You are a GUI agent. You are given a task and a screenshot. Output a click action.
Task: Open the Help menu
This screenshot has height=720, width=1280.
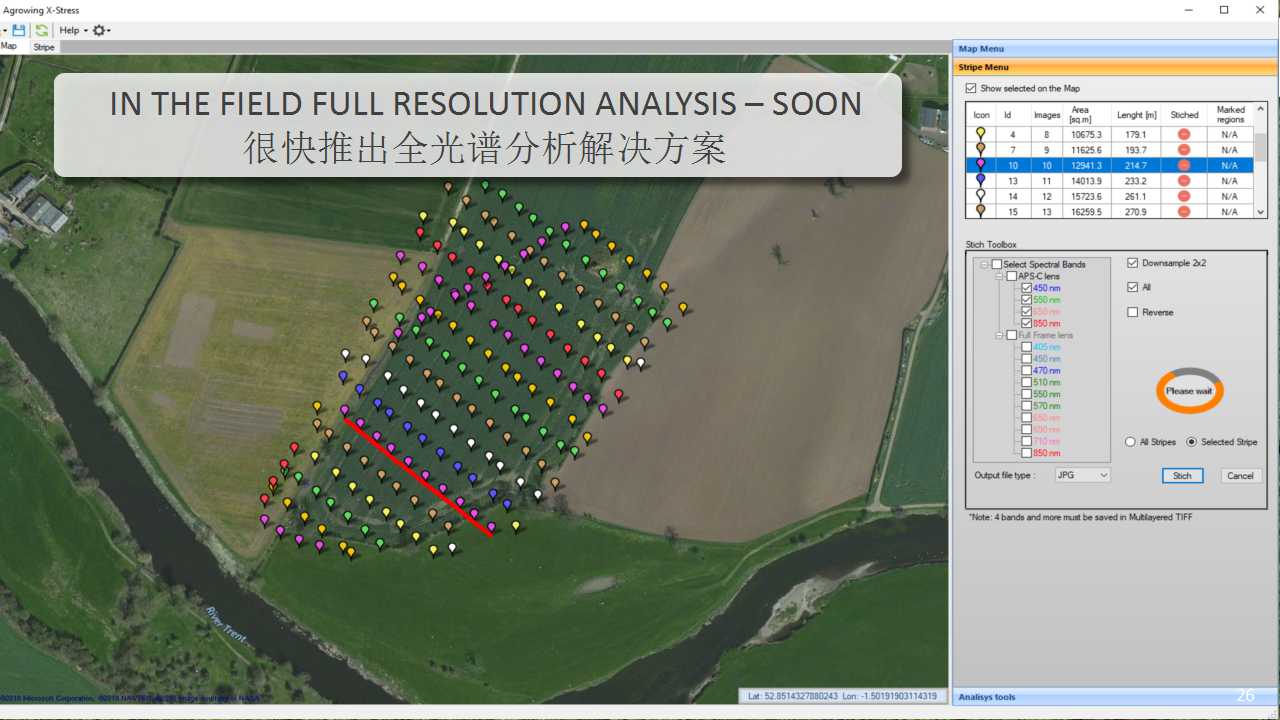point(71,30)
